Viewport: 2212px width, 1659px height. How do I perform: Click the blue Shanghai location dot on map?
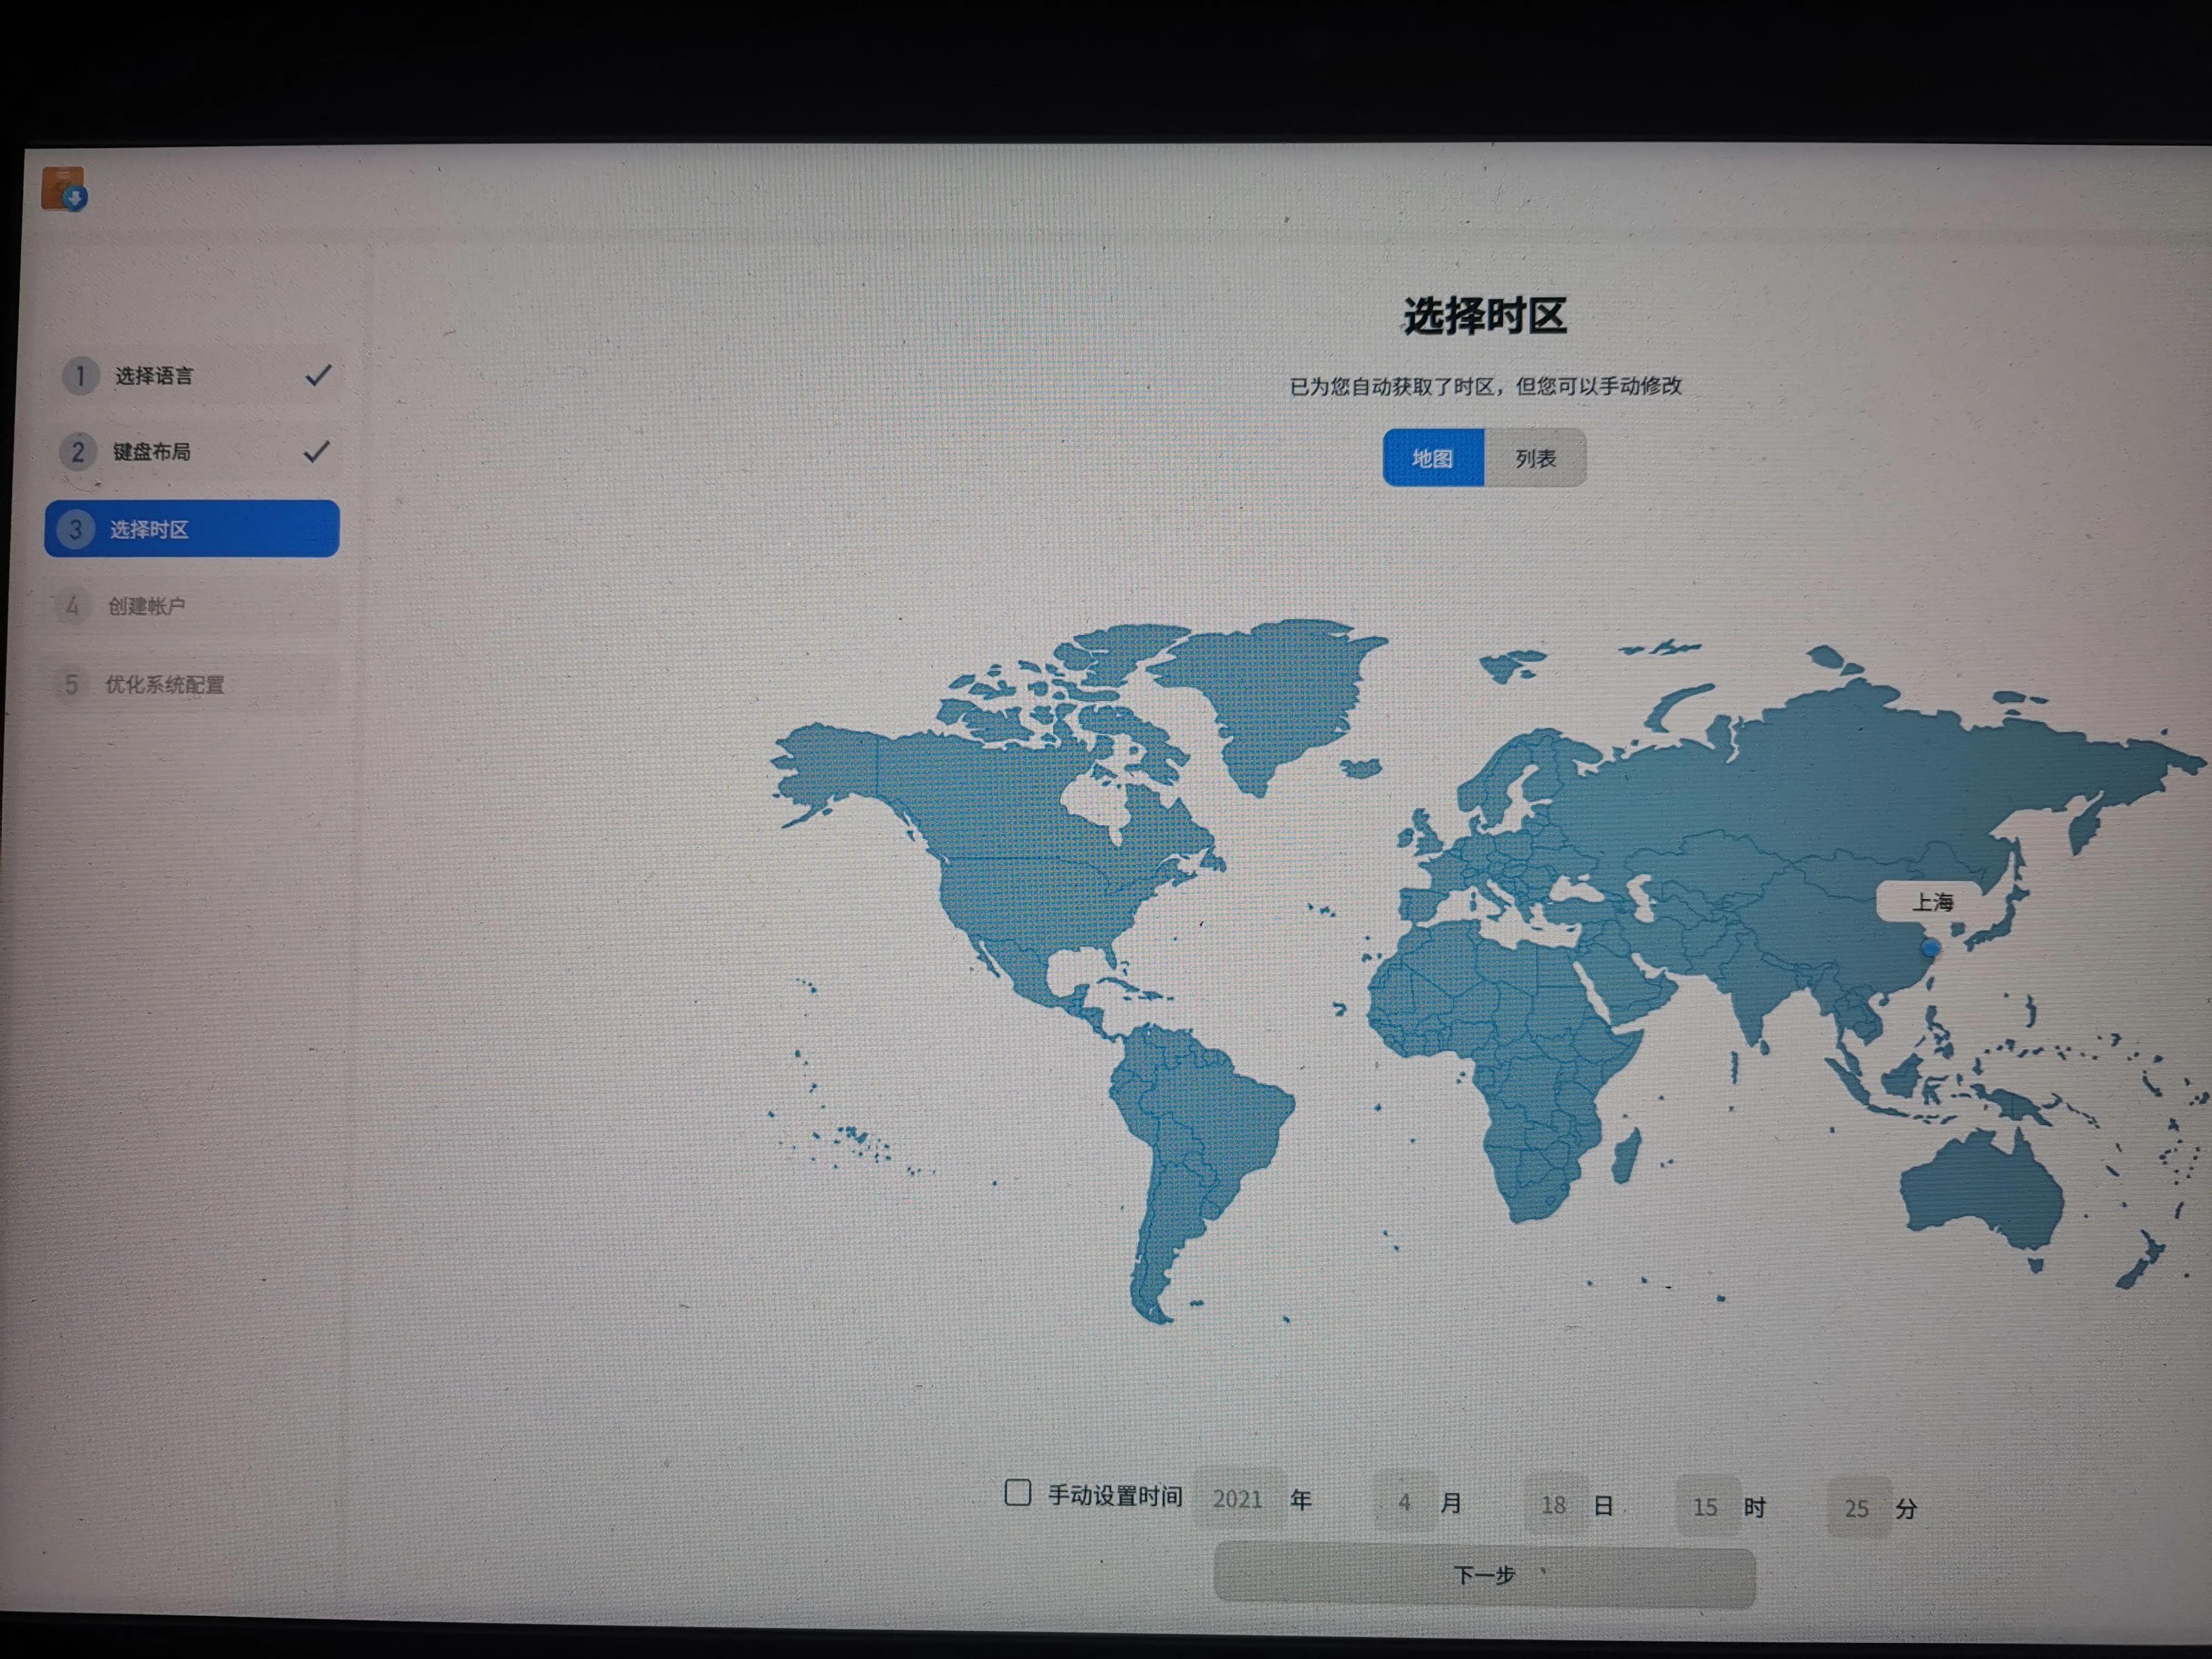click(x=1930, y=948)
